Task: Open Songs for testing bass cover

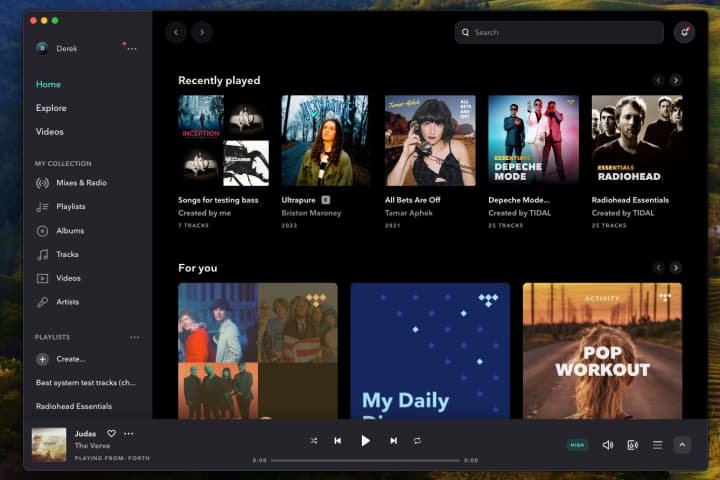Action: (x=224, y=141)
